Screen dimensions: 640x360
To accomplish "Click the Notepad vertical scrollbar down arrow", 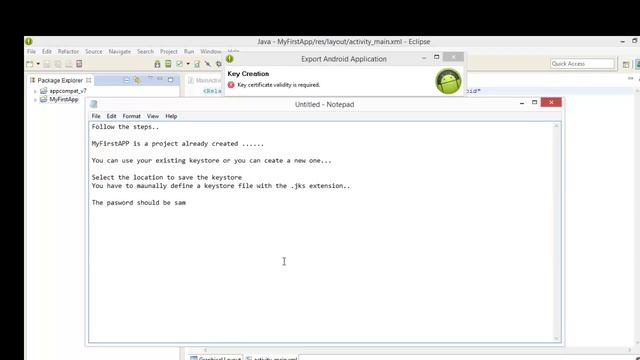I will pyautogui.click(x=556, y=338).
